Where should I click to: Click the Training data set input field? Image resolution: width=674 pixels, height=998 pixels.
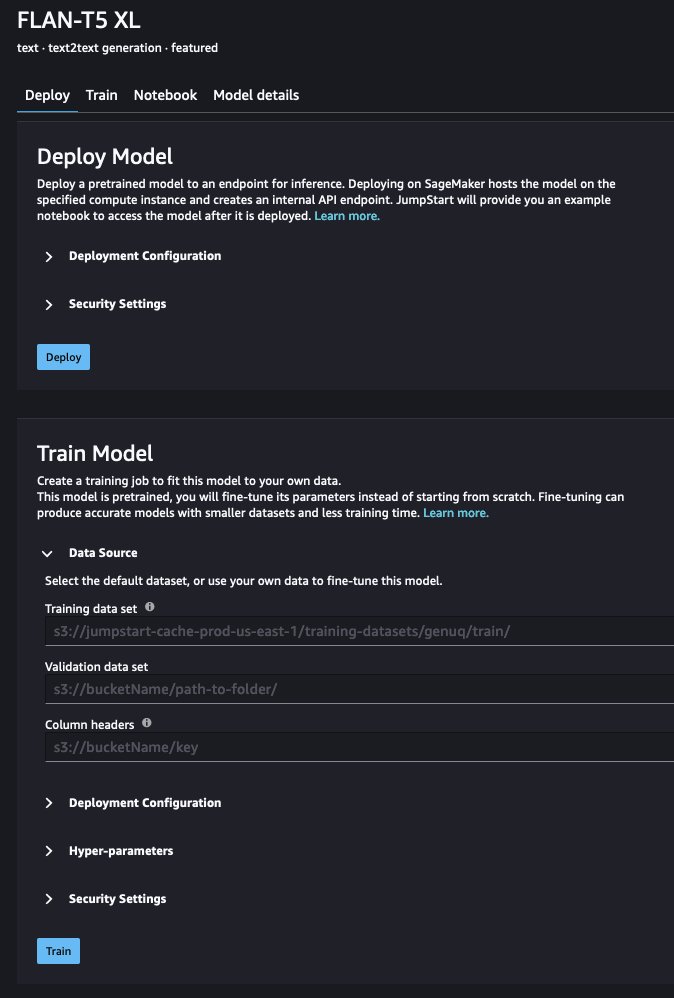(x=360, y=631)
